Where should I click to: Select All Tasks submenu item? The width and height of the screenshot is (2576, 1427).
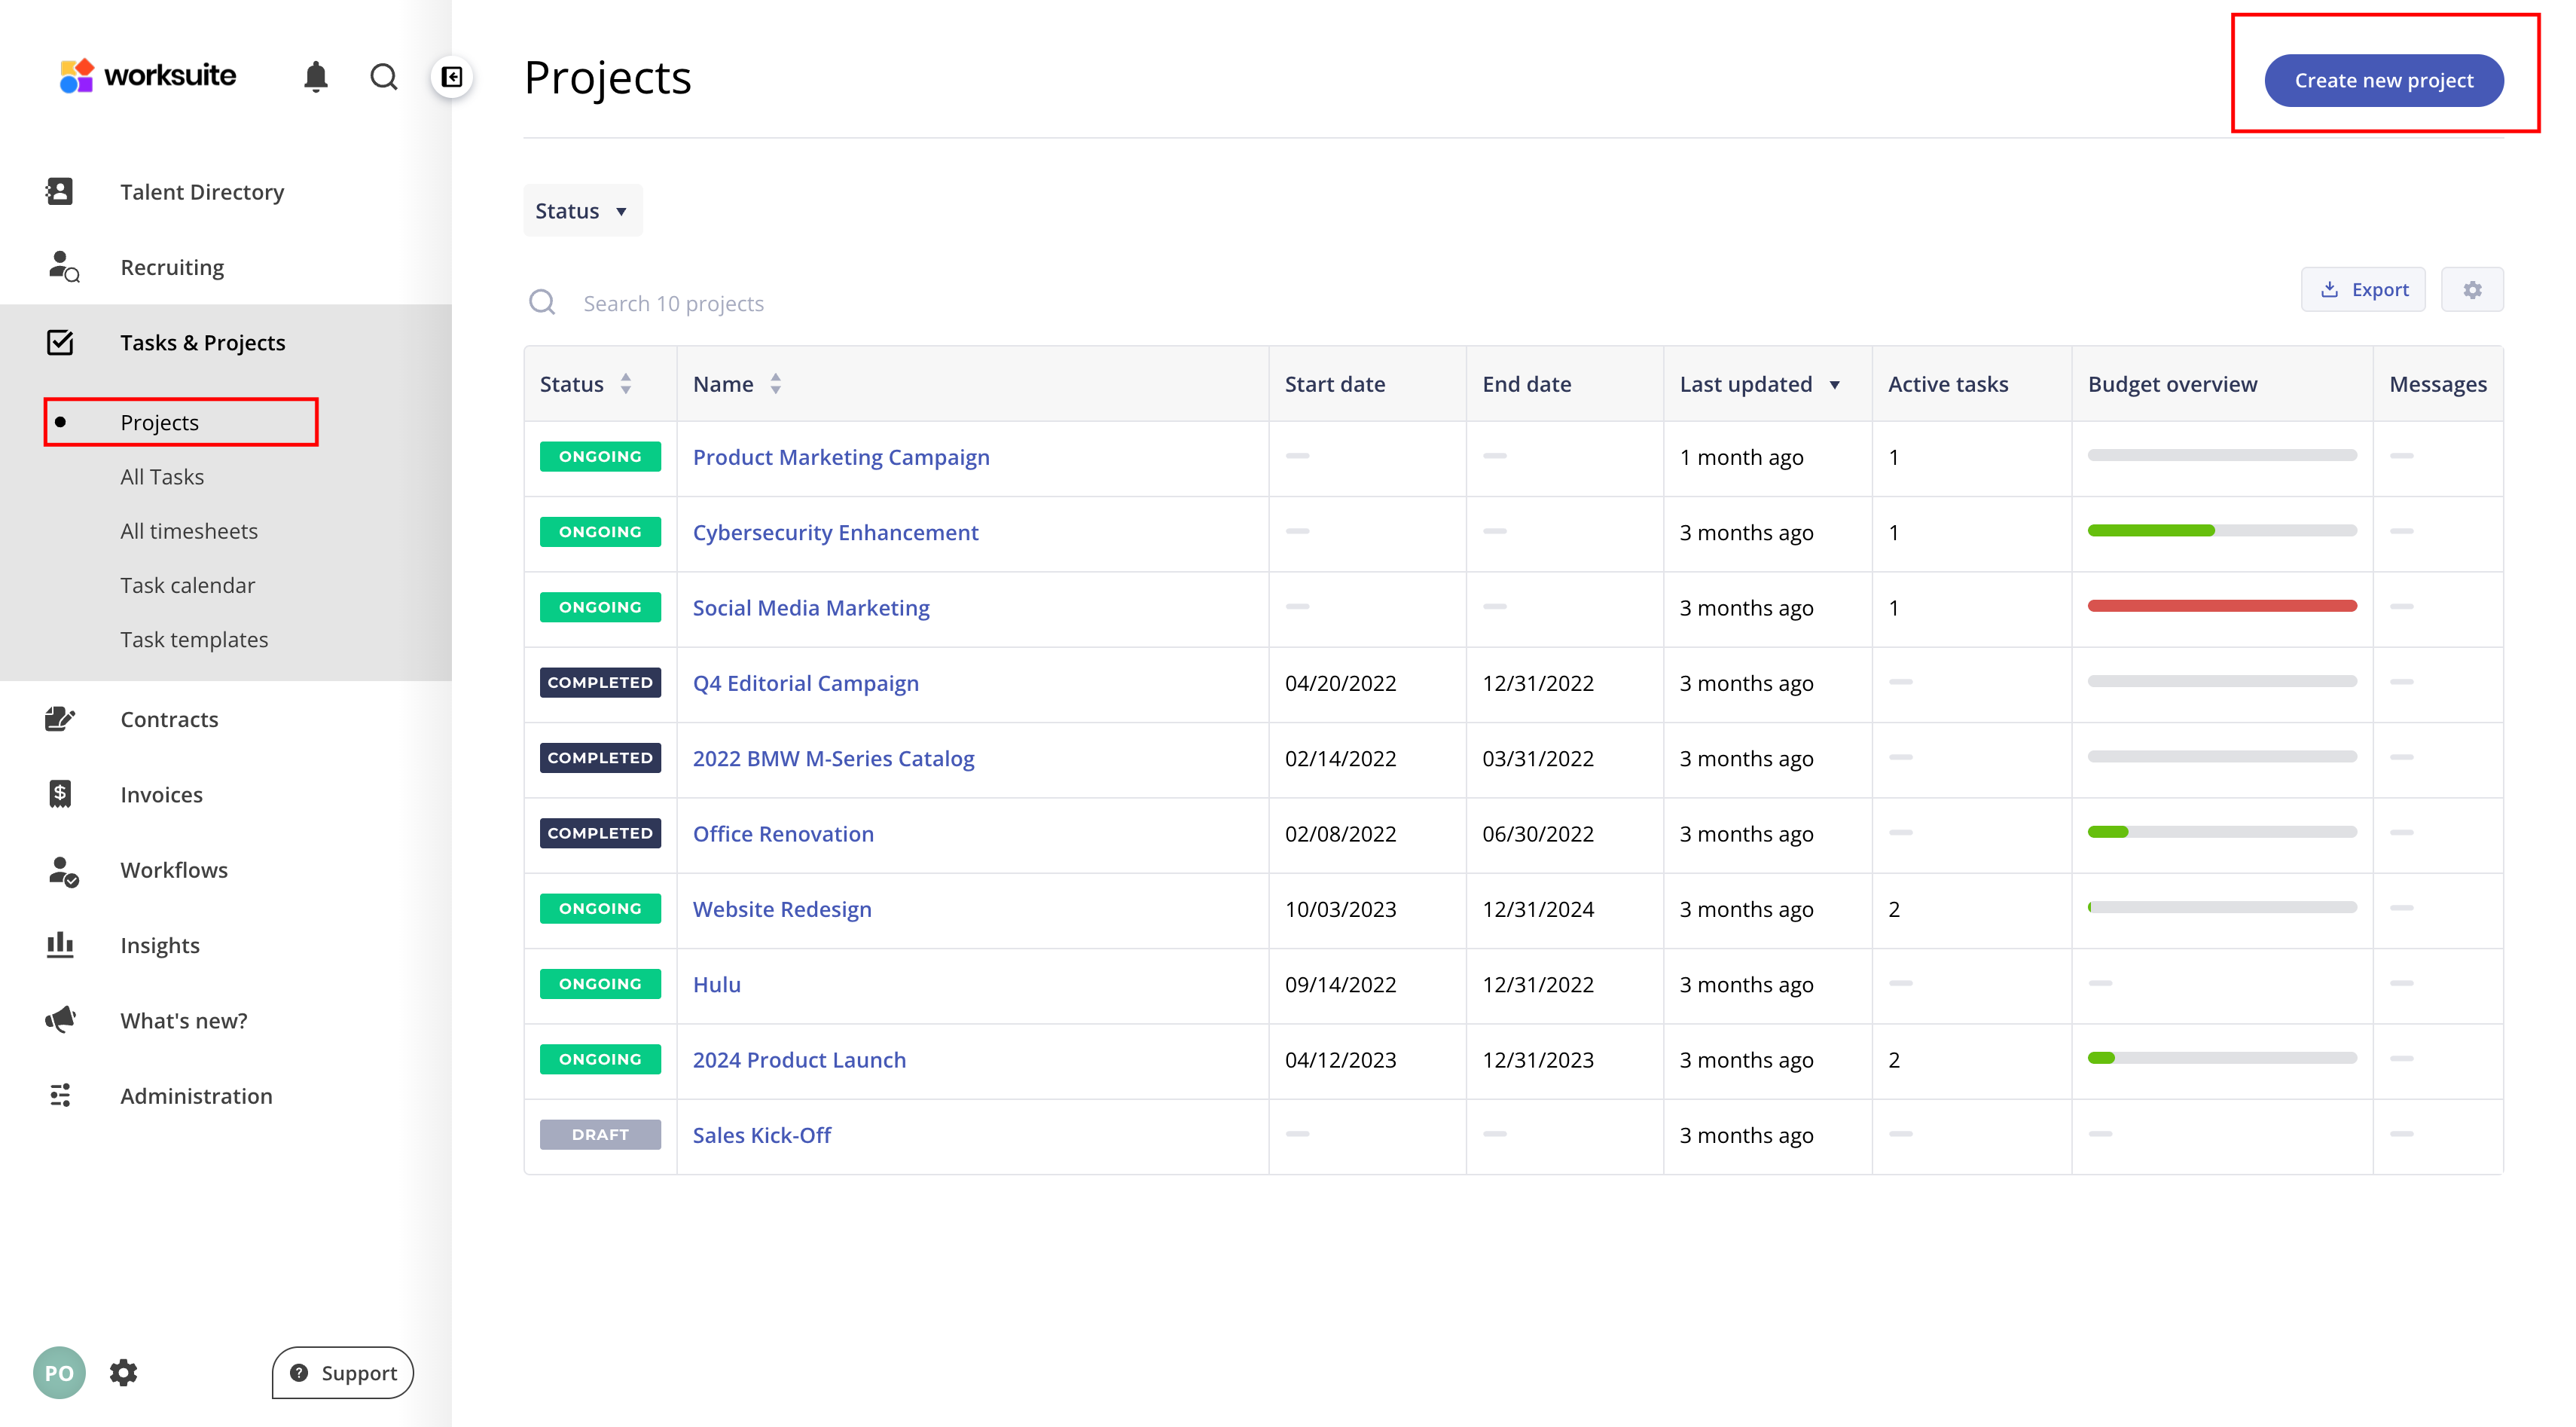point(162,477)
